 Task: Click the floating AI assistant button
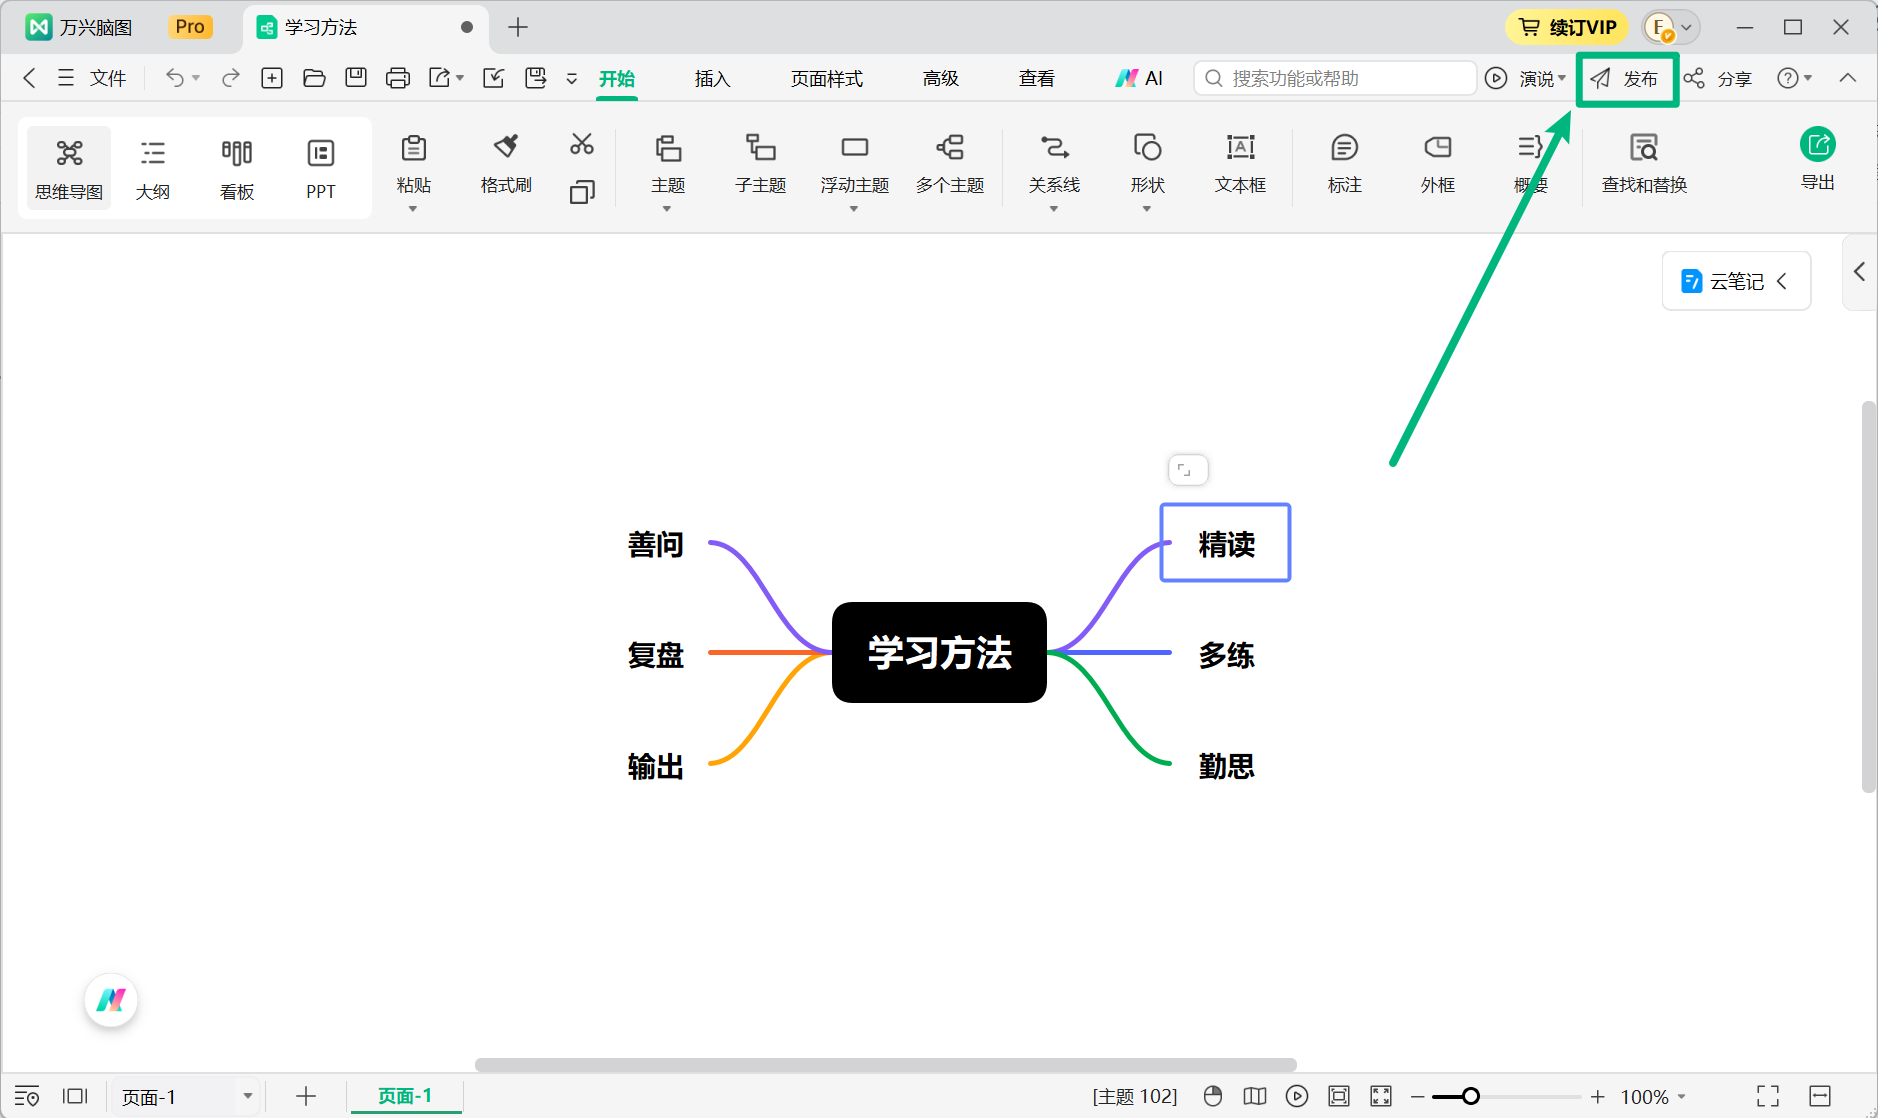(x=111, y=1000)
